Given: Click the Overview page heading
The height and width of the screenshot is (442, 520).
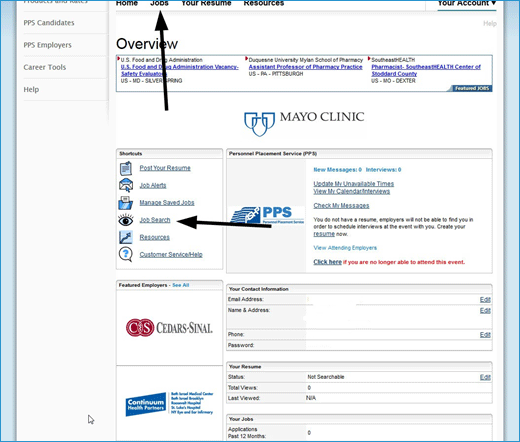Looking at the screenshot, I should coord(147,44).
